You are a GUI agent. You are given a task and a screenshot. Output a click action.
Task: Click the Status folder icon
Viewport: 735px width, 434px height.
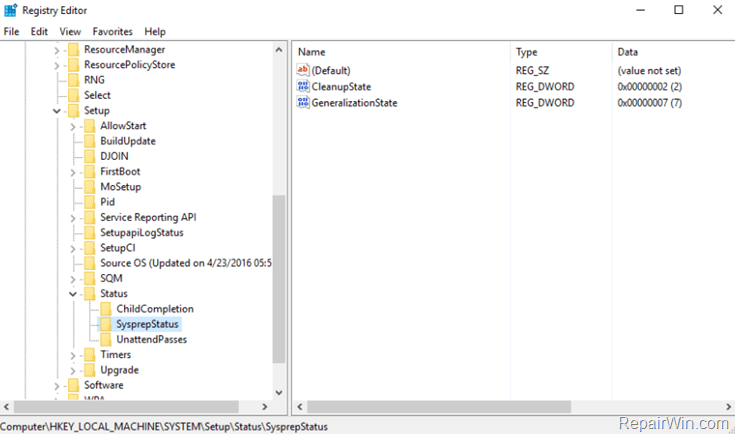[x=90, y=293]
